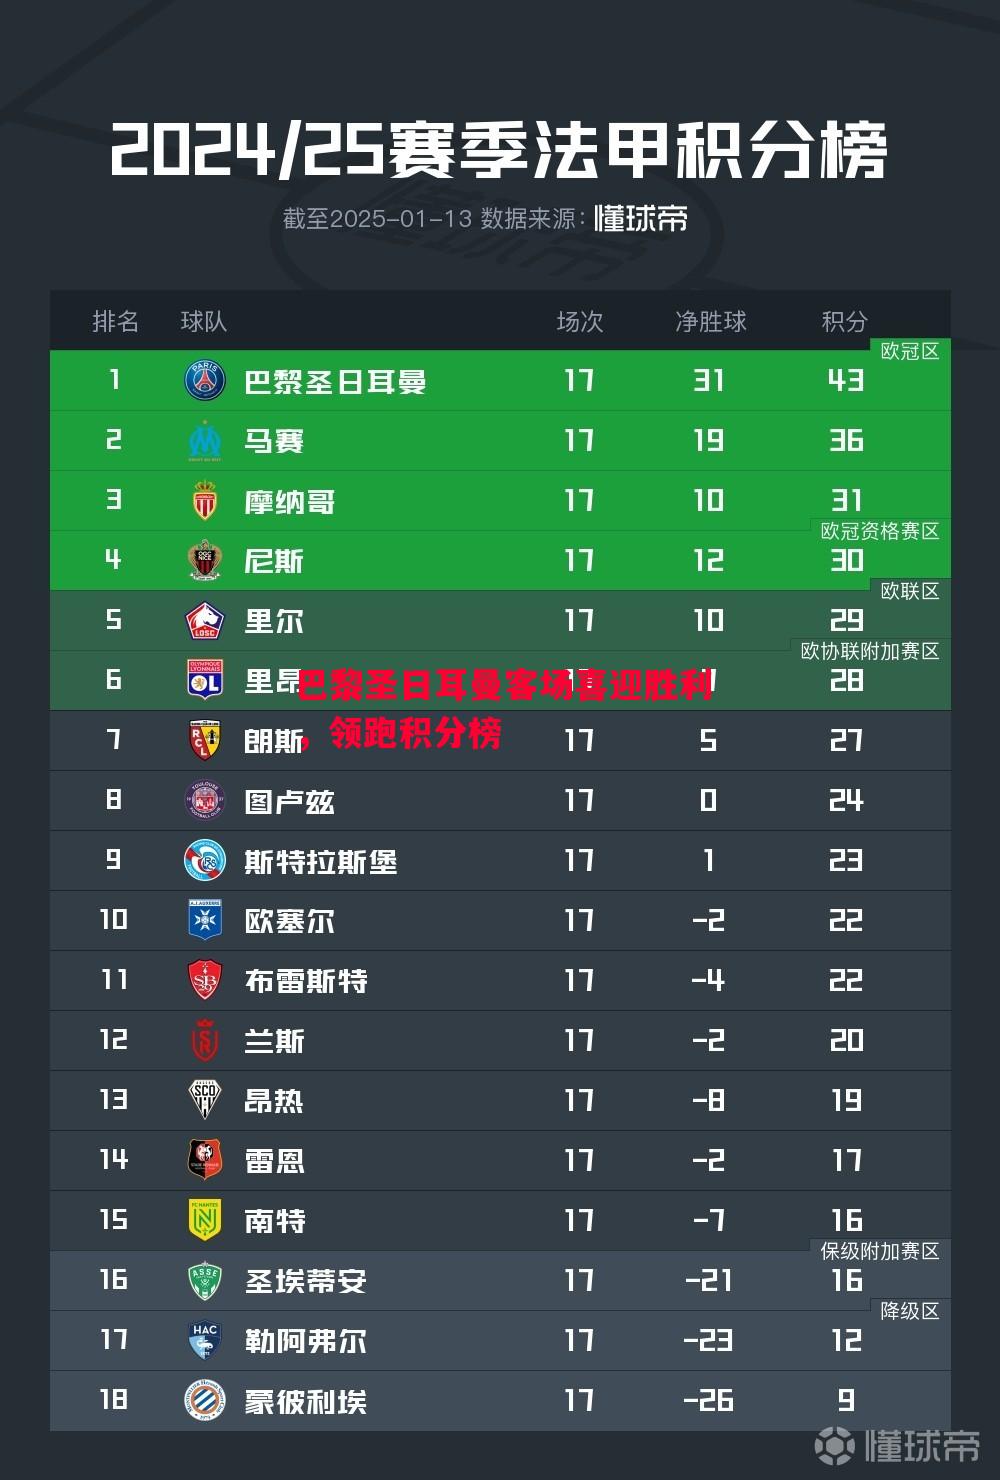Click the Le Havre HAC crest
1000x1480 pixels.
tap(205, 1340)
